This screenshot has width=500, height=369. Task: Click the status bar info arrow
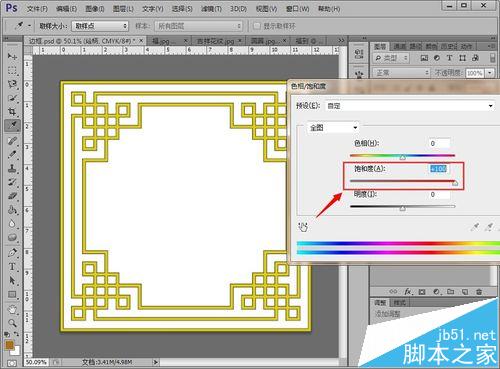(156, 362)
